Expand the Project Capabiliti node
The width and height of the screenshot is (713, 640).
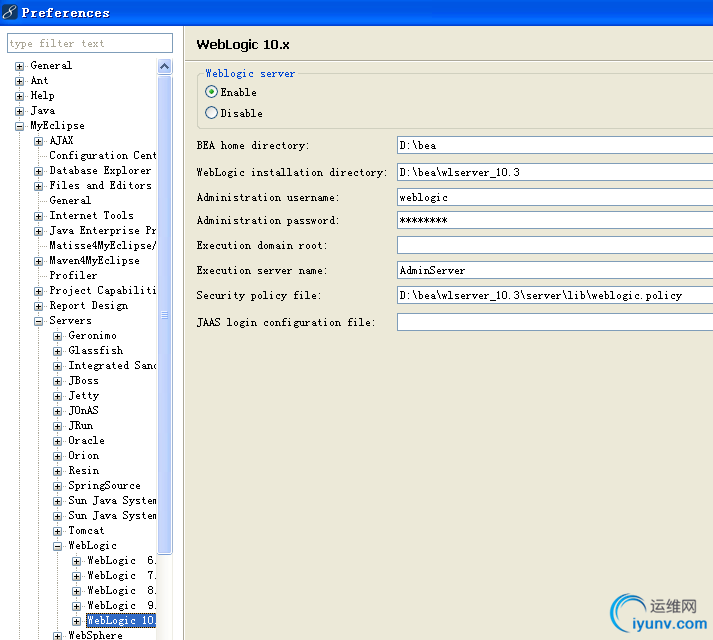pos(38,292)
